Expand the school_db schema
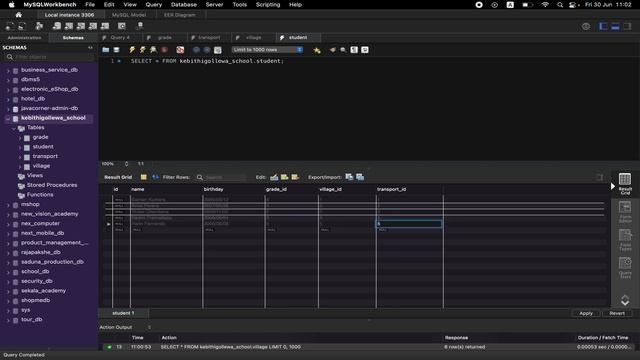Image resolution: width=640 pixels, height=360 pixels. tap(8, 272)
